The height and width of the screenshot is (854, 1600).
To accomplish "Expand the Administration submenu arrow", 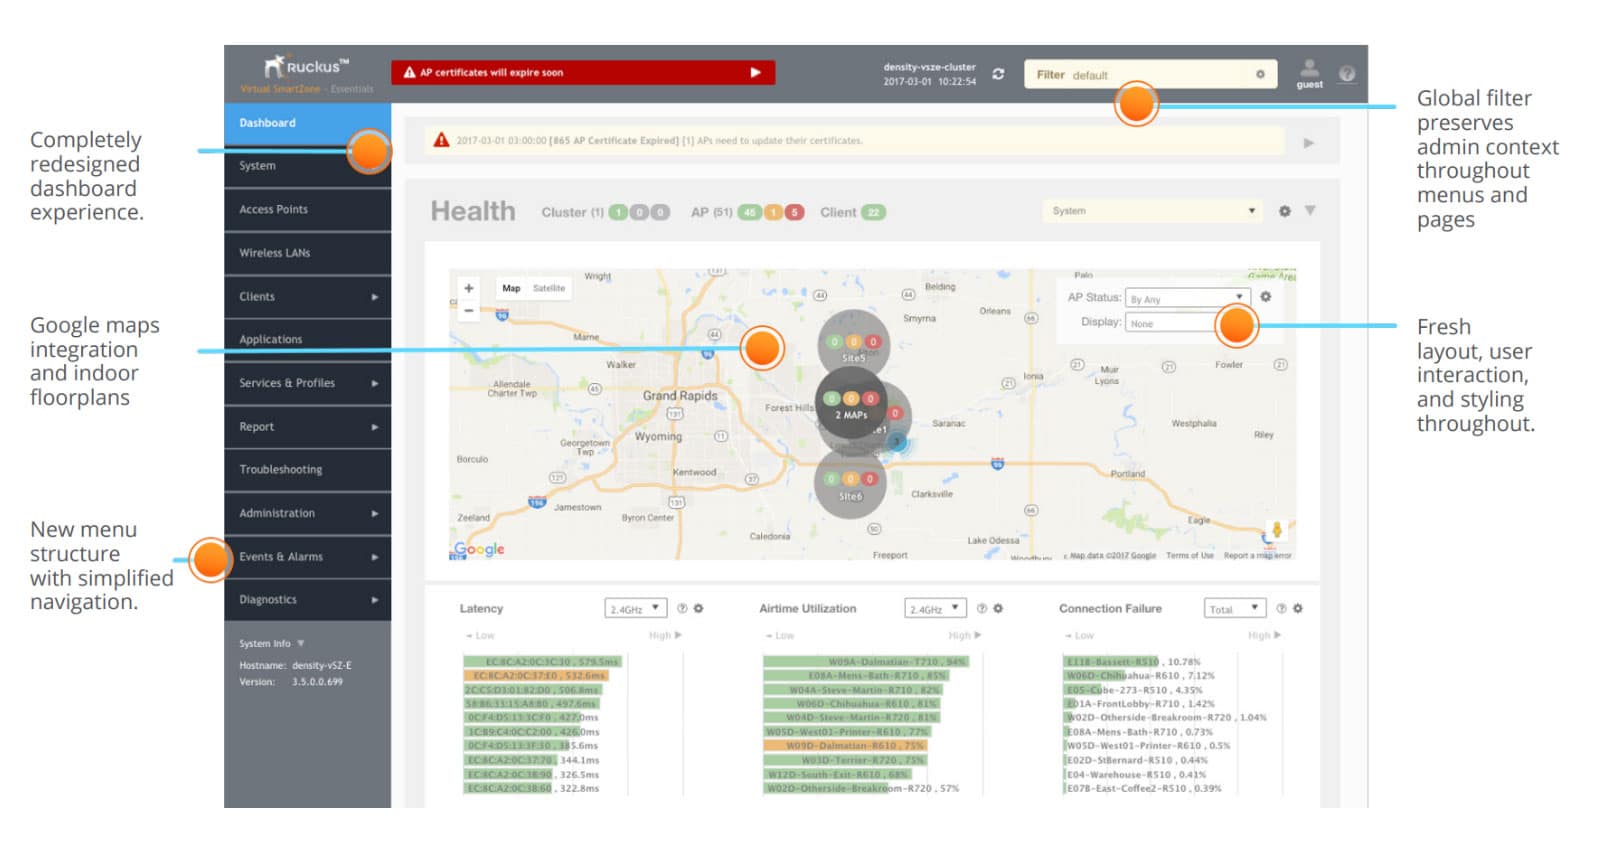I will click(375, 514).
